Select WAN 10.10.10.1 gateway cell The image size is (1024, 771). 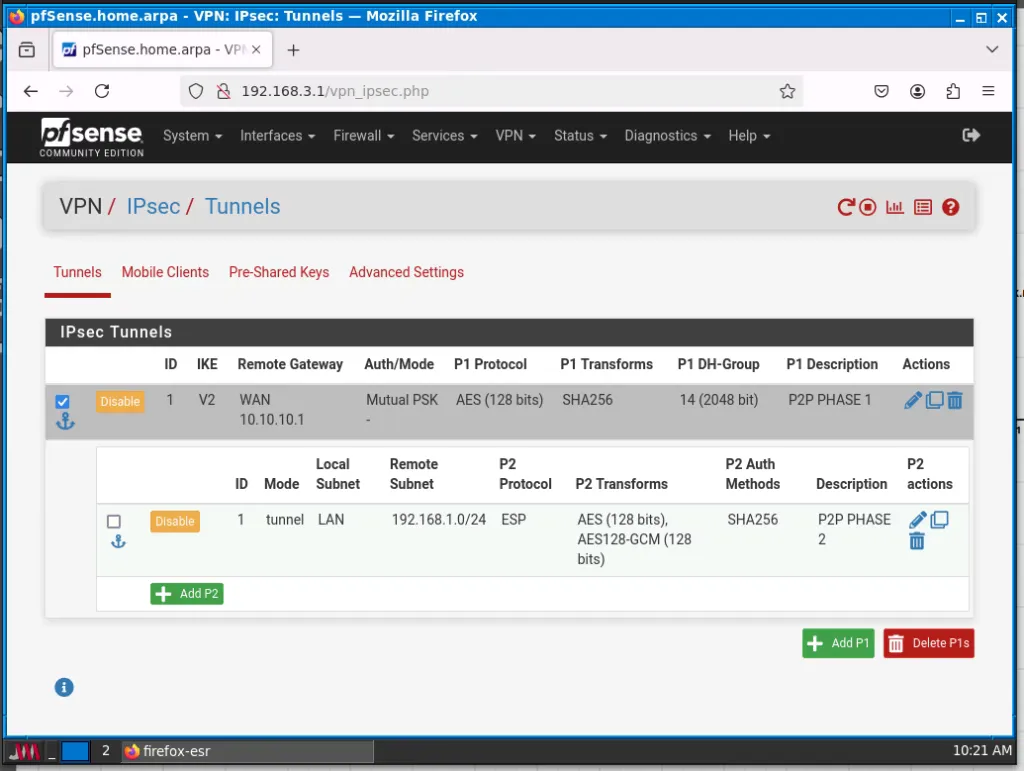(x=271, y=409)
